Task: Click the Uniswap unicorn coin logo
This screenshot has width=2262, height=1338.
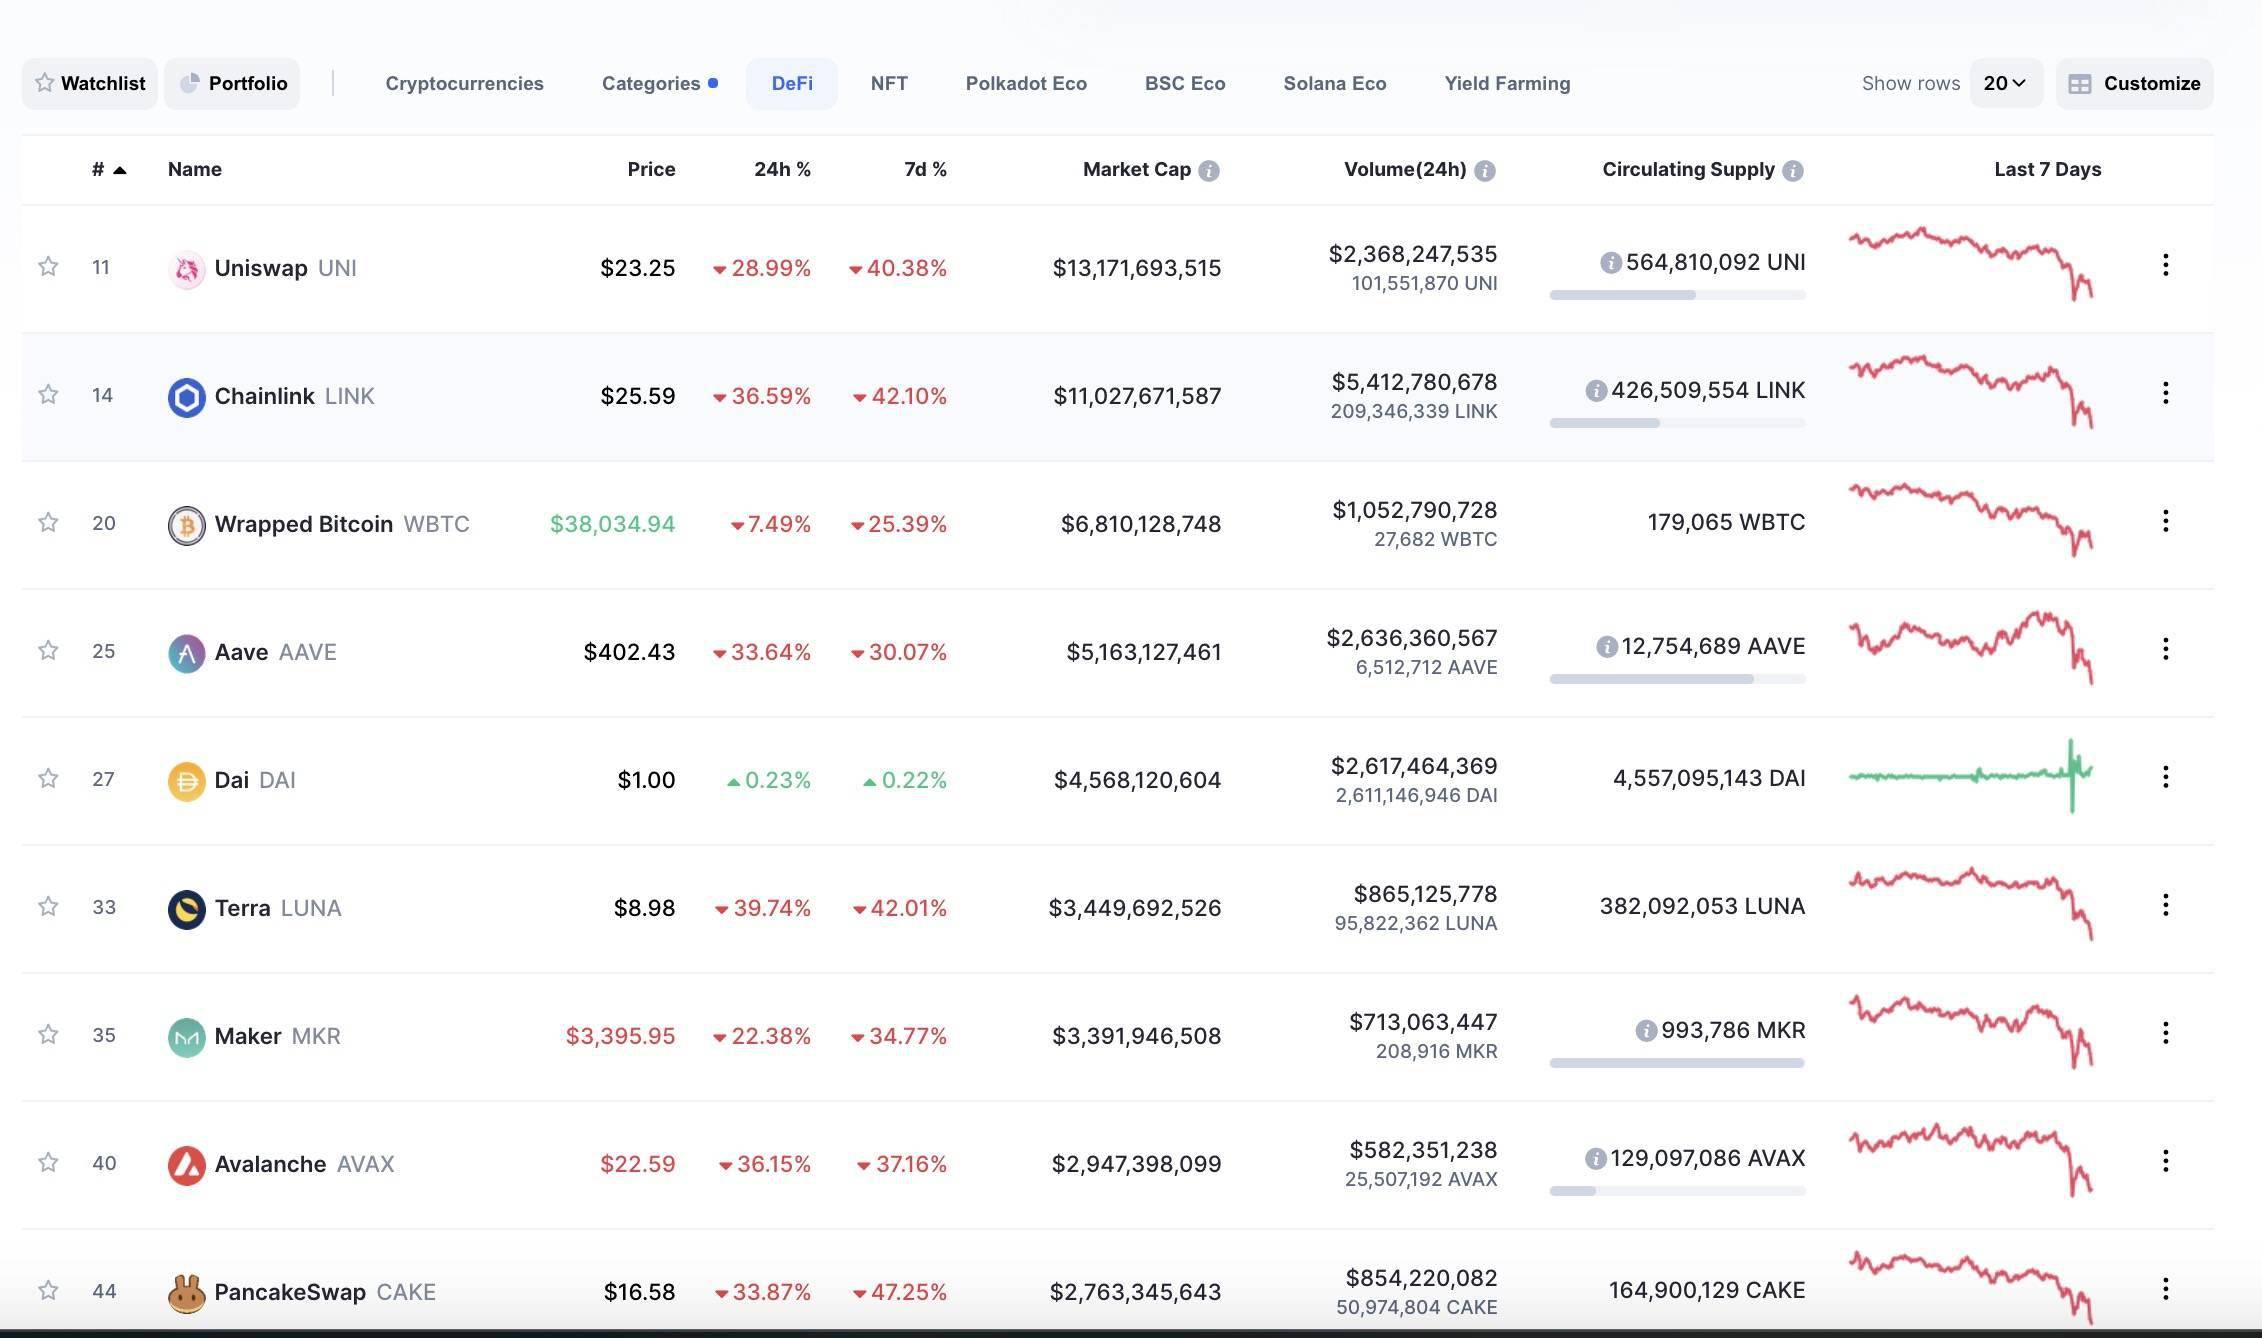Action: [186, 269]
